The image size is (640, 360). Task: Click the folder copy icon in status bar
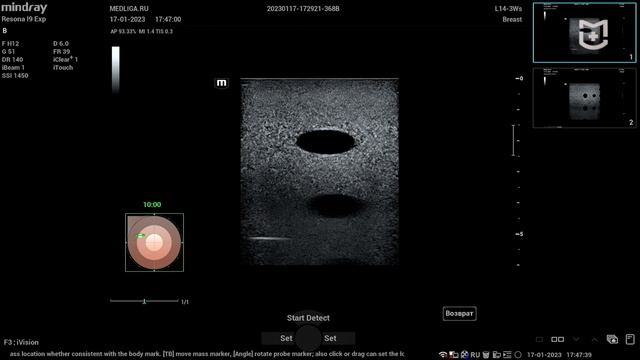(x=496, y=355)
